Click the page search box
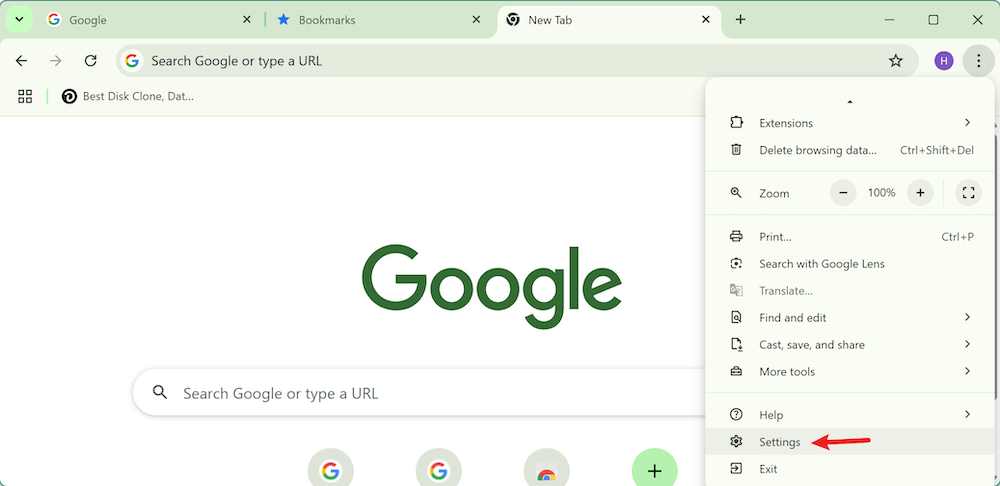The height and width of the screenshot is (486, 1000). click(x=421, y=393)
